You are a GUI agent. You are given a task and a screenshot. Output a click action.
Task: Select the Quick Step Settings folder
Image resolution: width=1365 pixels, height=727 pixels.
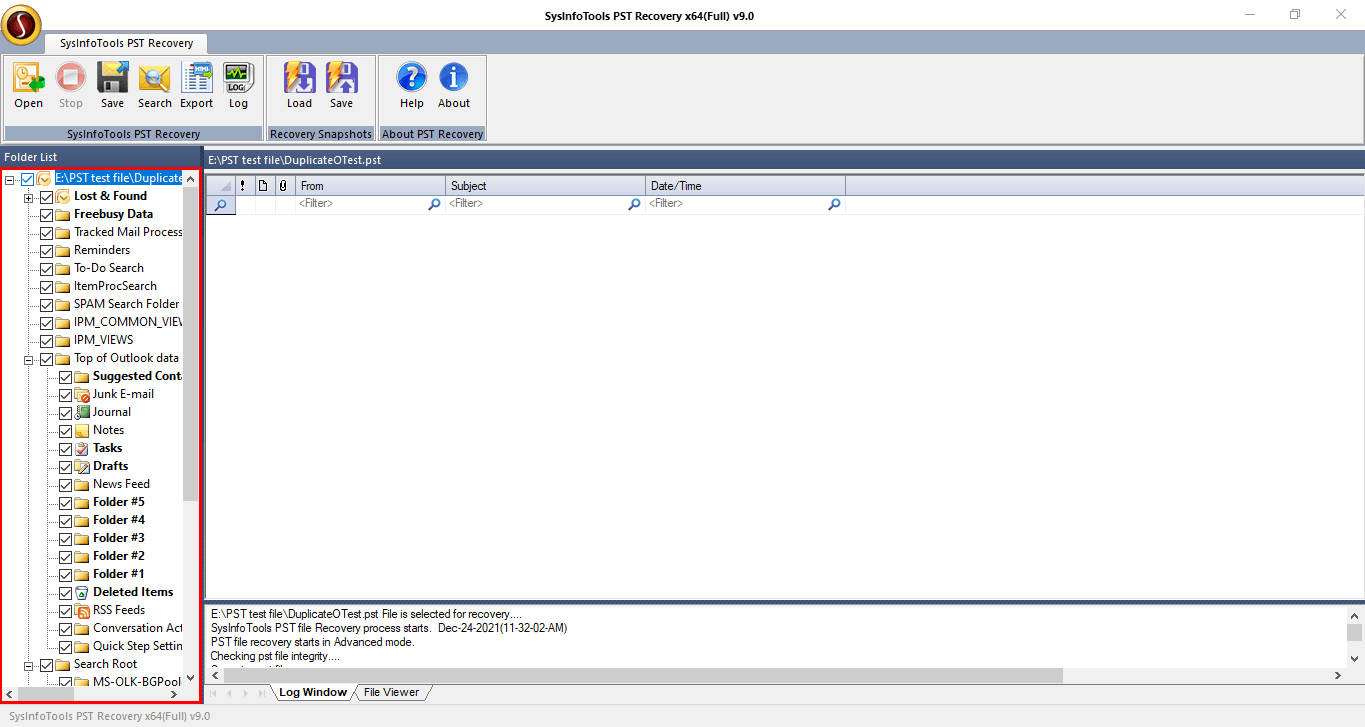point(138,646)
